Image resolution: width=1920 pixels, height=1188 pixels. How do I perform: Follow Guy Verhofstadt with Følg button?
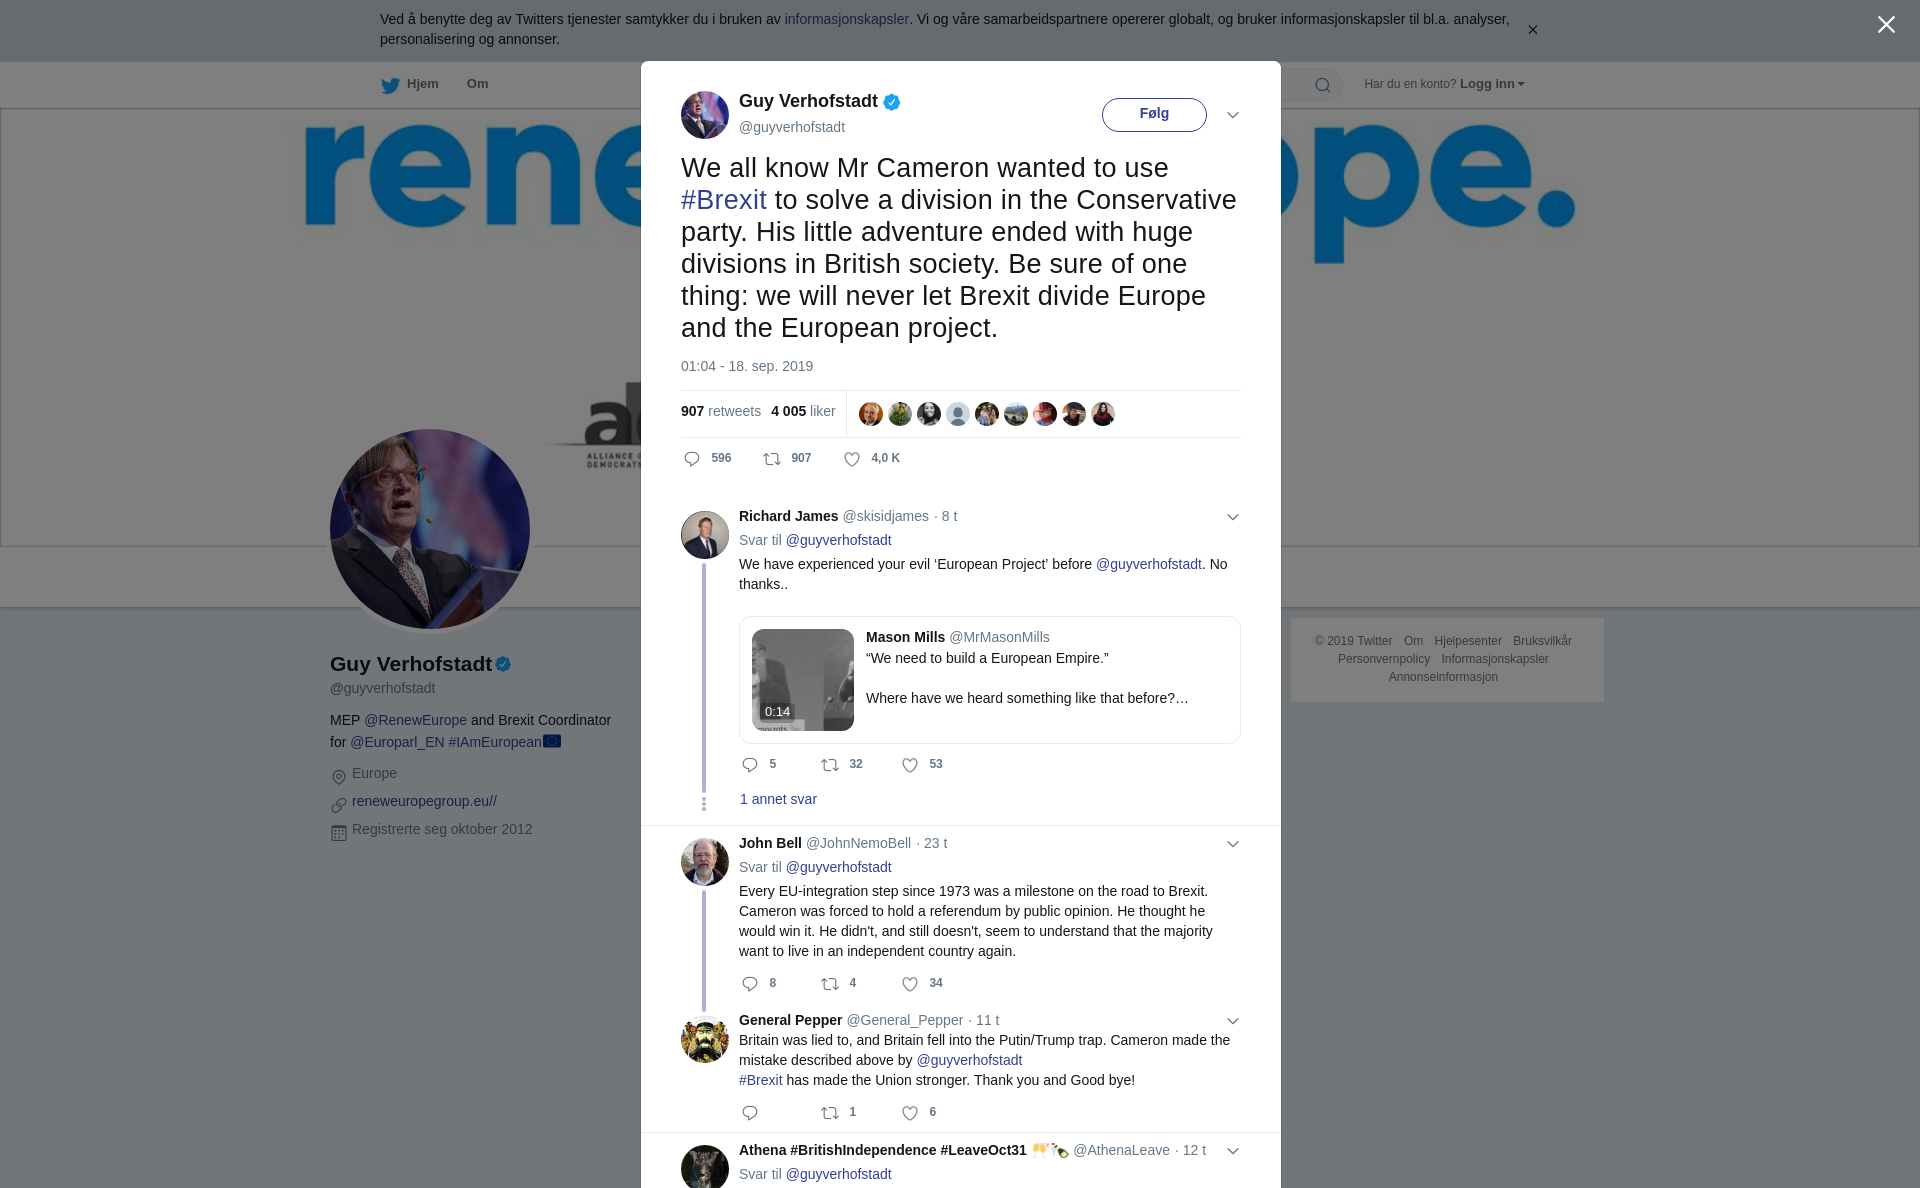pos(1154,114)
